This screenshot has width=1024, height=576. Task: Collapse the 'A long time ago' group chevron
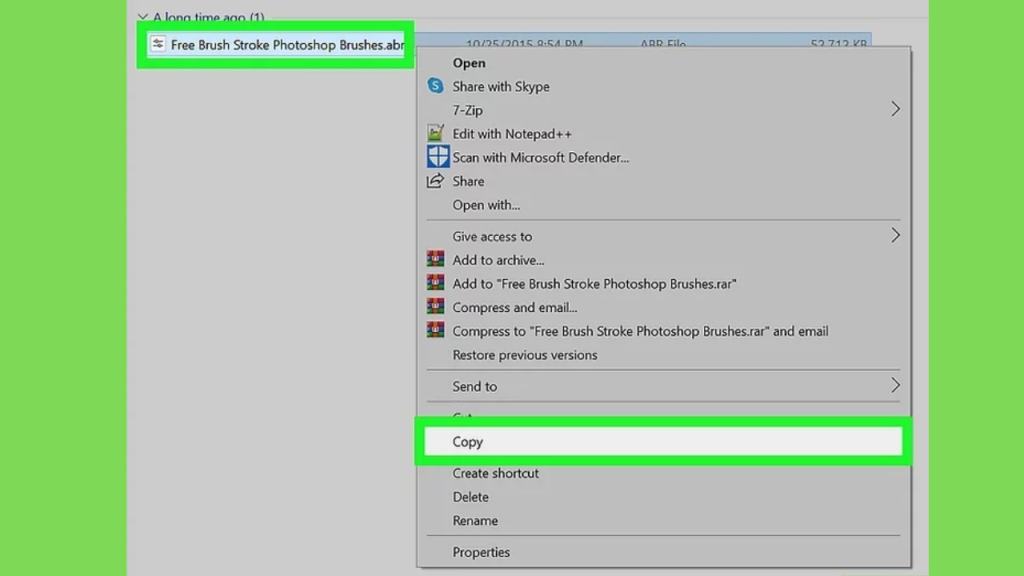(x=143, y=18)
